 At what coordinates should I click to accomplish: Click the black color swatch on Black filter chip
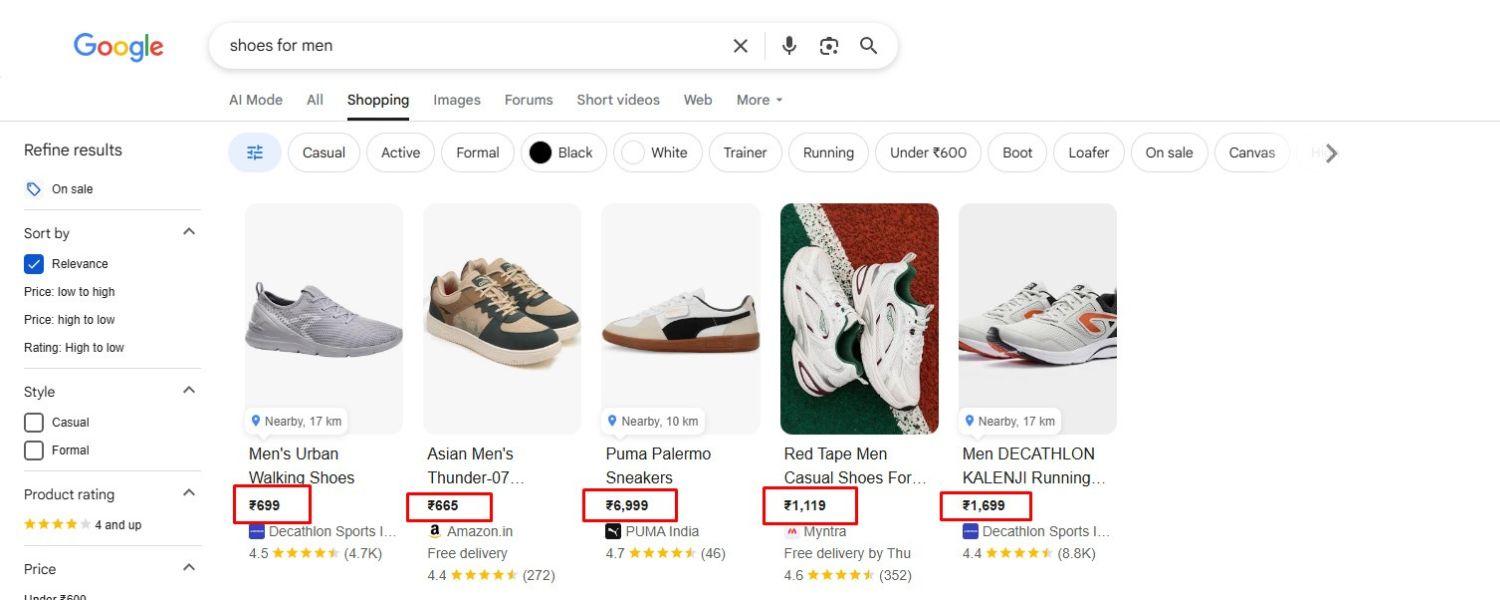click(x=541, y=152)
